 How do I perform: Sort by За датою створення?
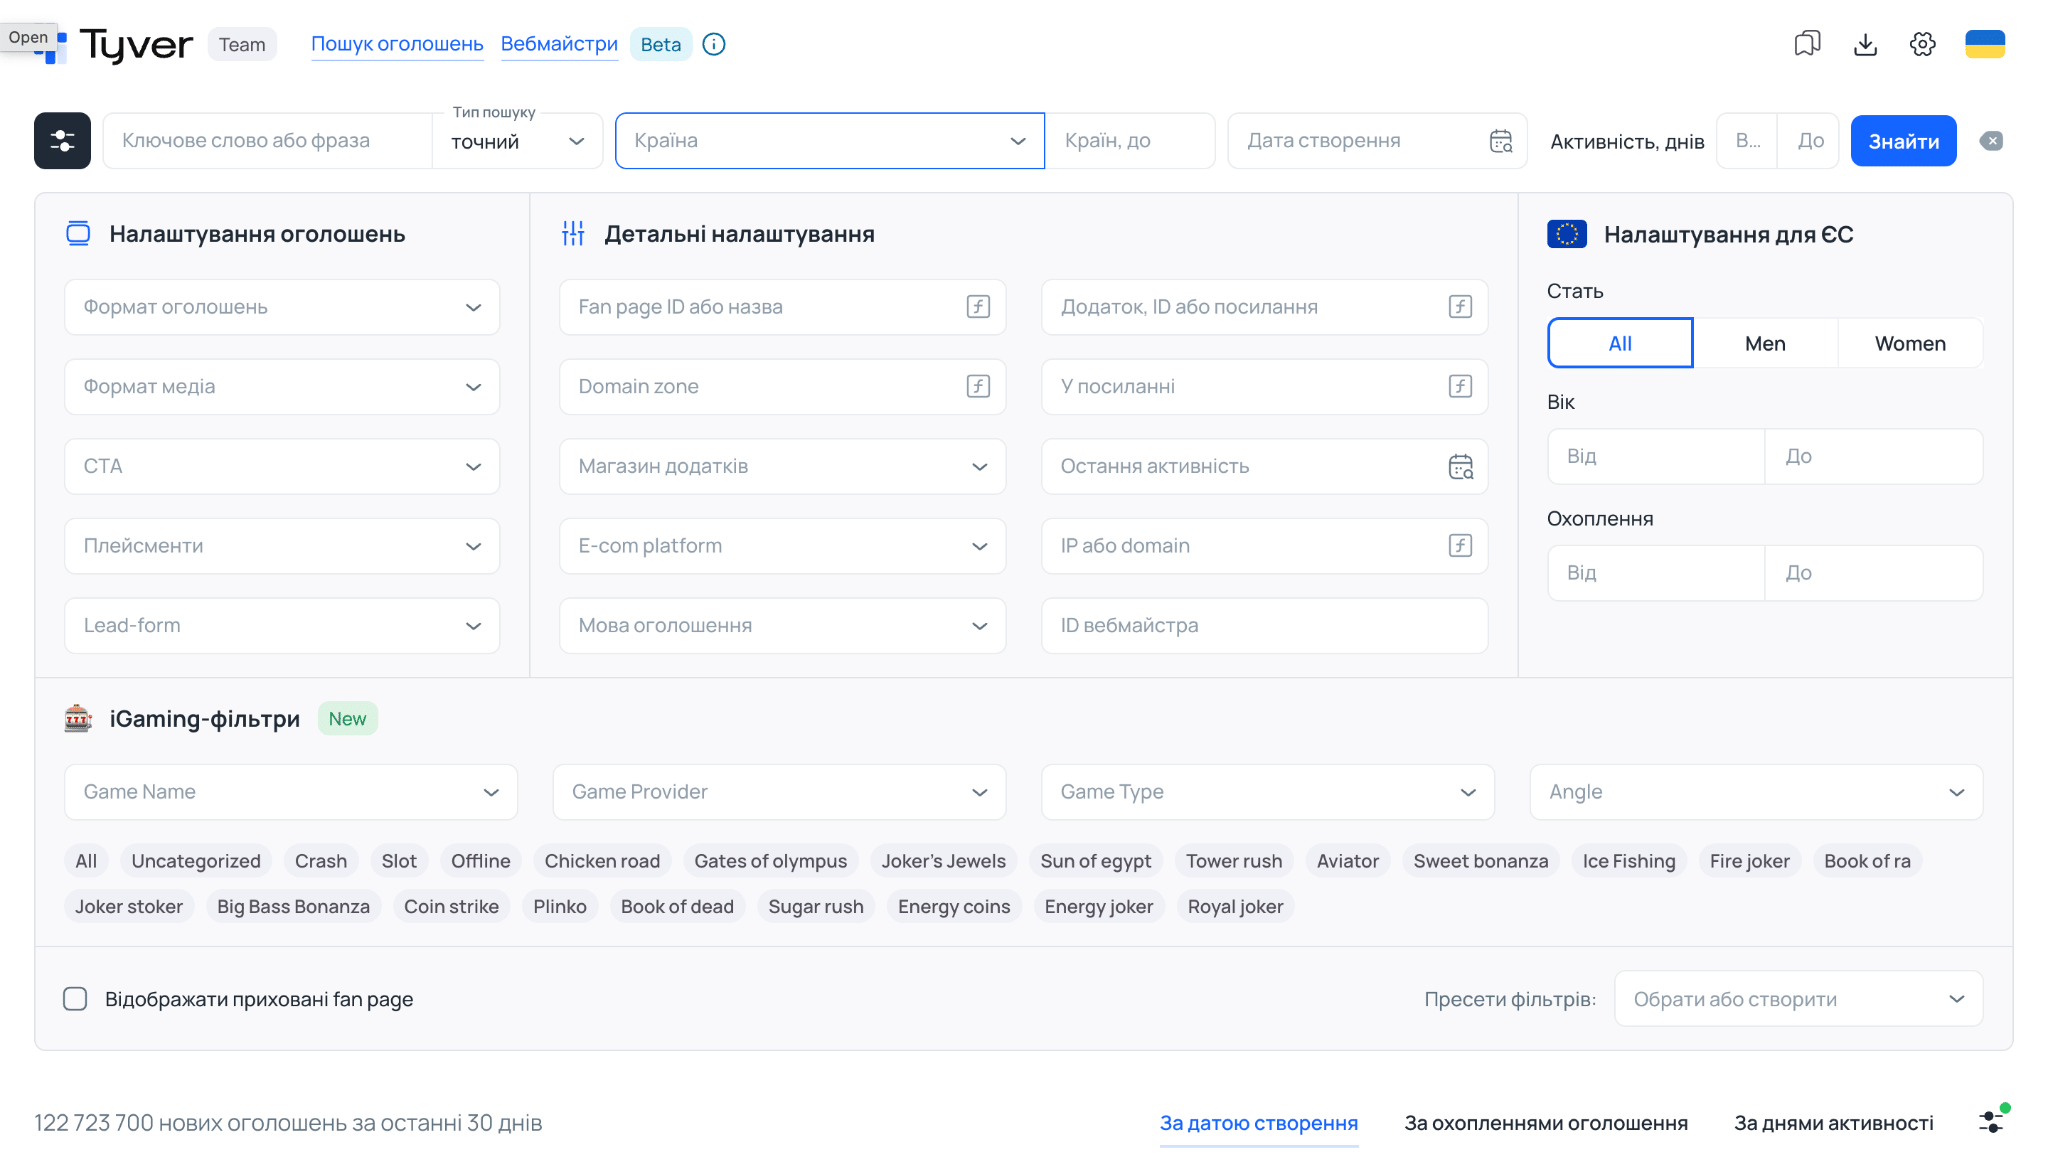click(1258, 1123)
